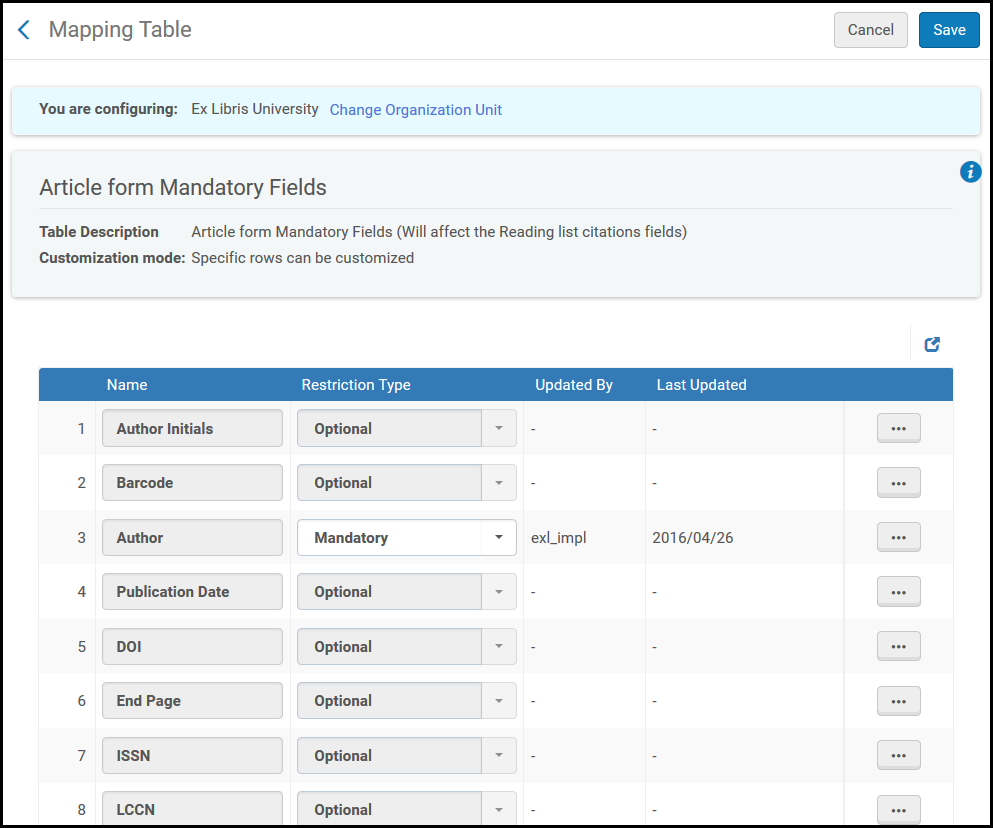
Task: Click the ISSN name field
Action: click(x=193, y=755)
